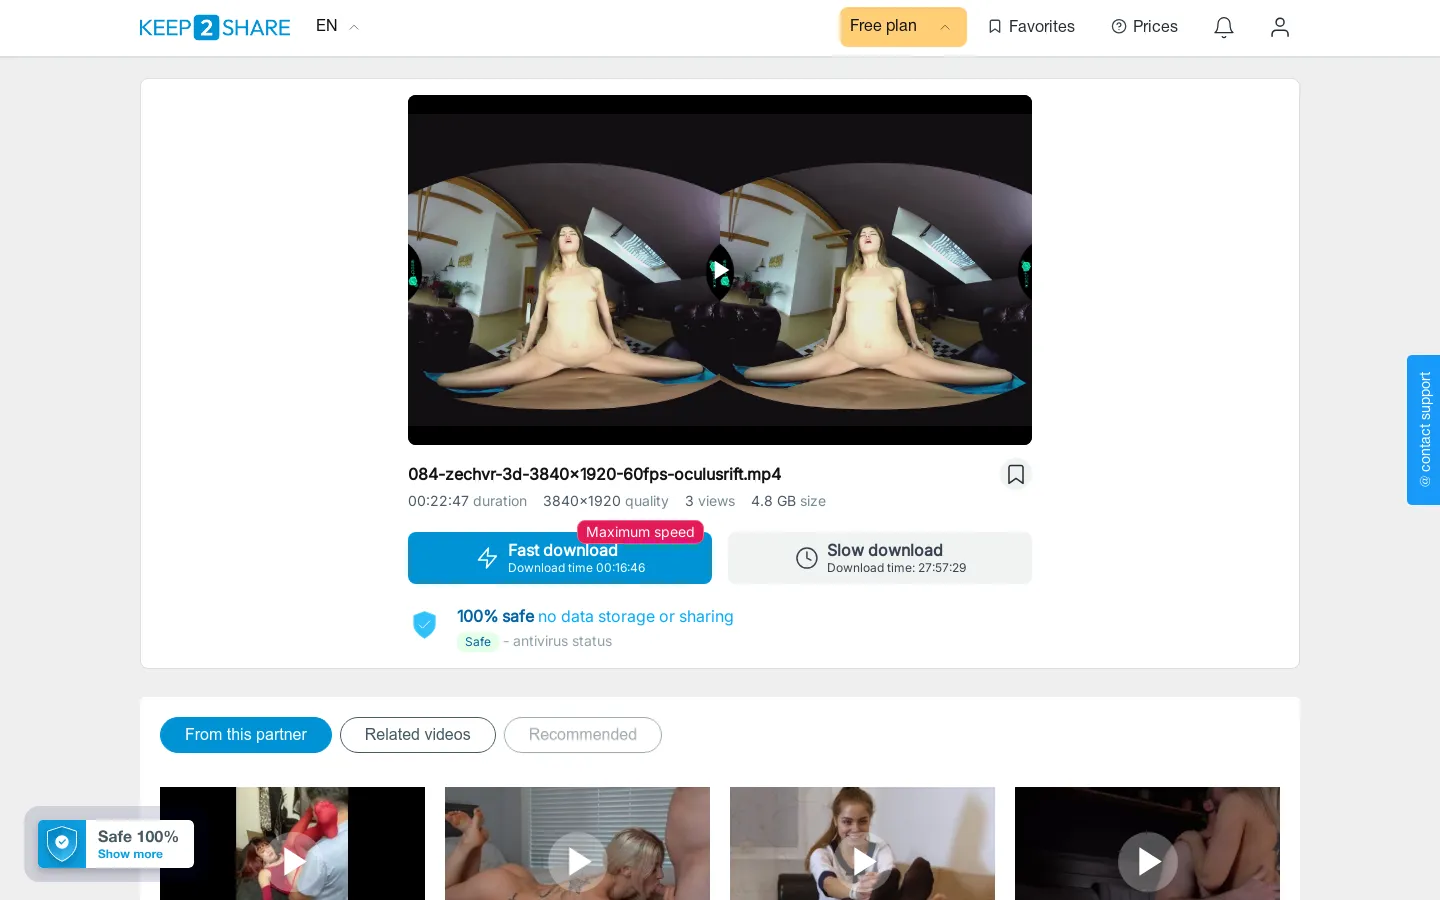This screenshot has height=900, width=1440.
Task: Play the first thumbnail in the partner row
Action: 292,861
